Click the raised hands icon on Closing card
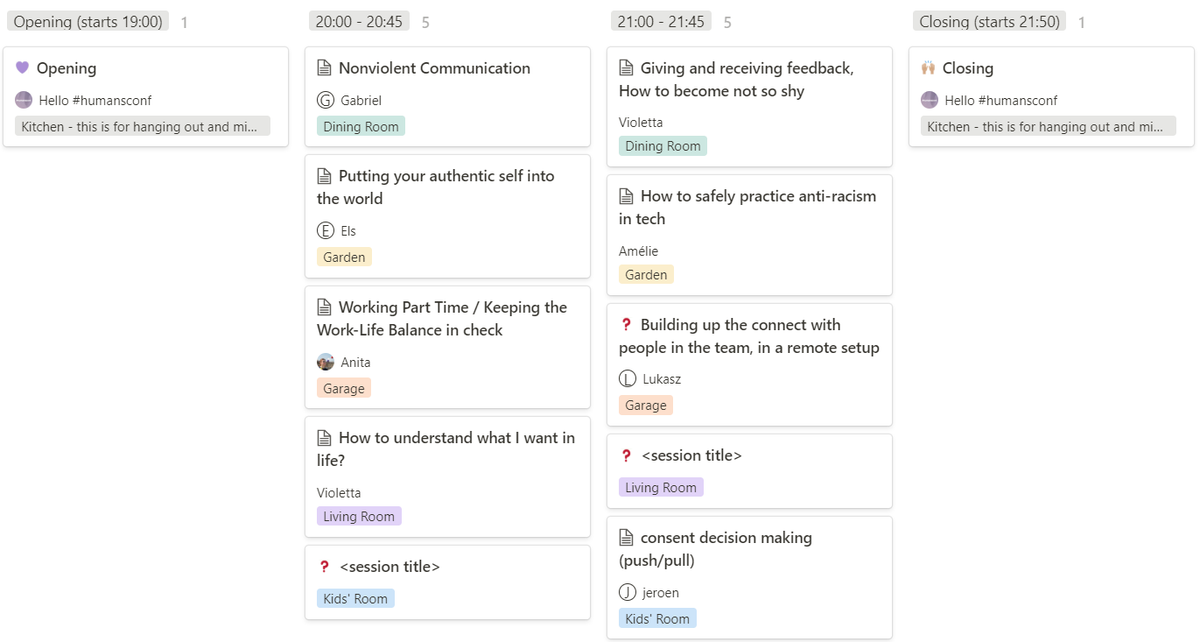This screenshot has width=1200, height=642. [x=928, y=68]
